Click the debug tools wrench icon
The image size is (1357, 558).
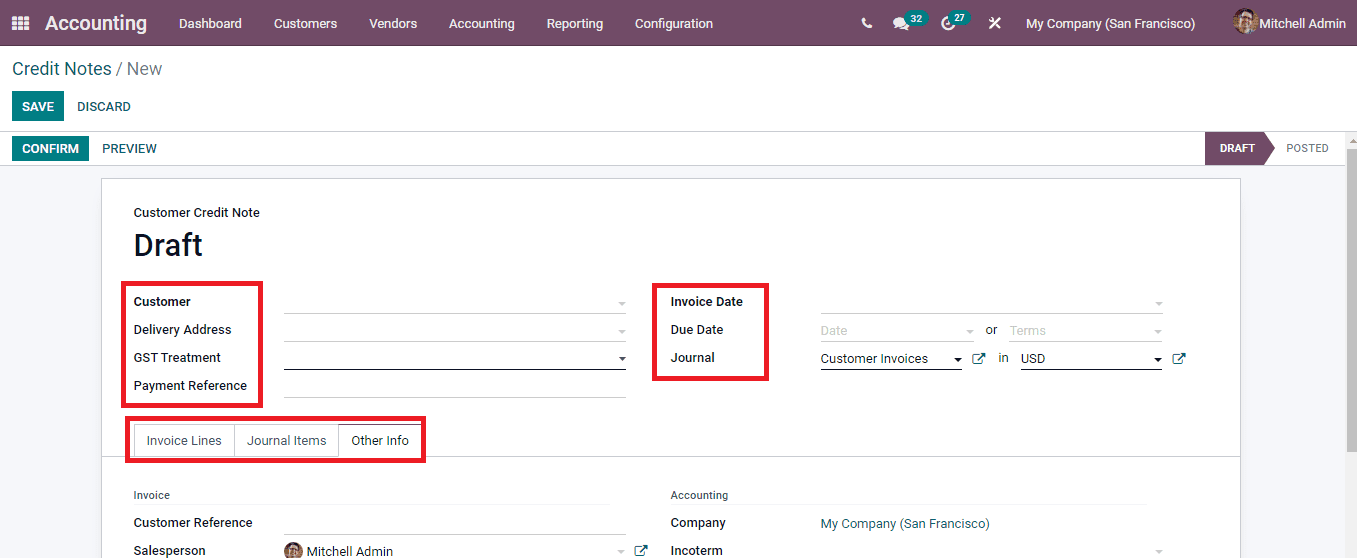994,23
